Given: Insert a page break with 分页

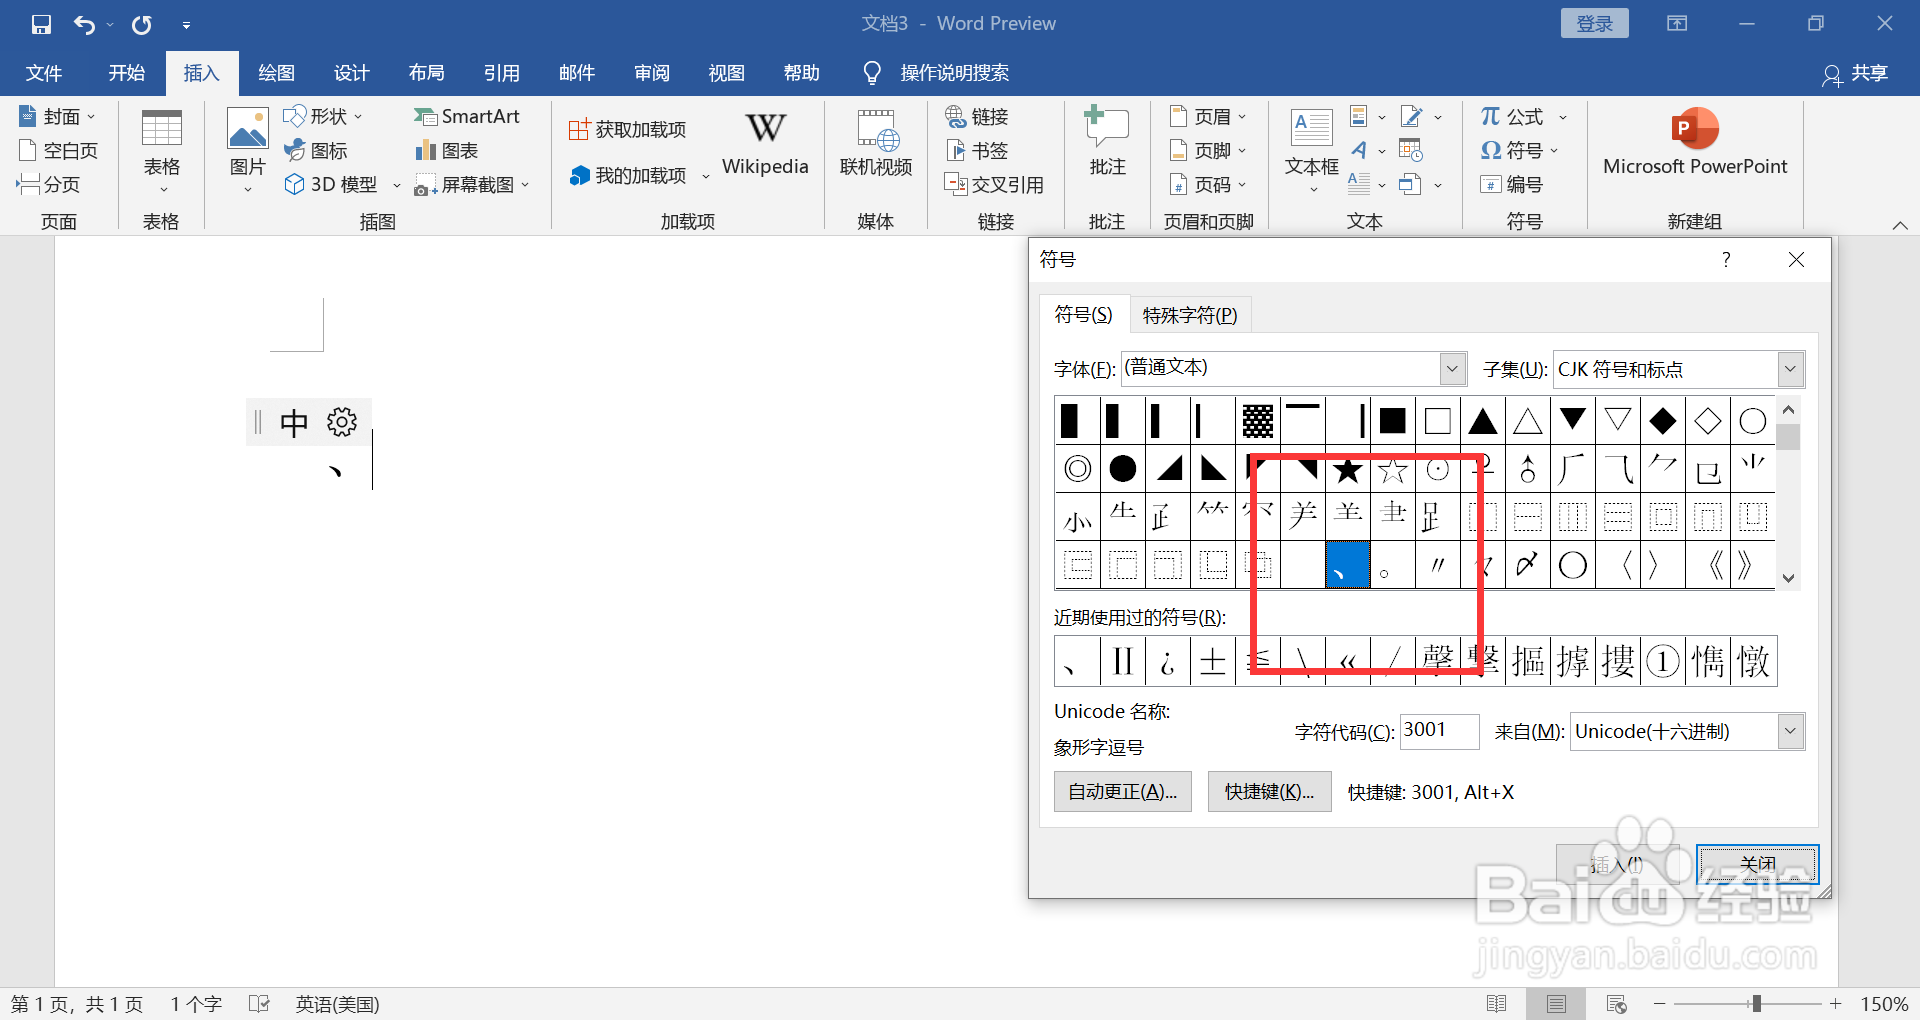Looking at the screenshot, I should pyautogui.click(x=49, y=185).
